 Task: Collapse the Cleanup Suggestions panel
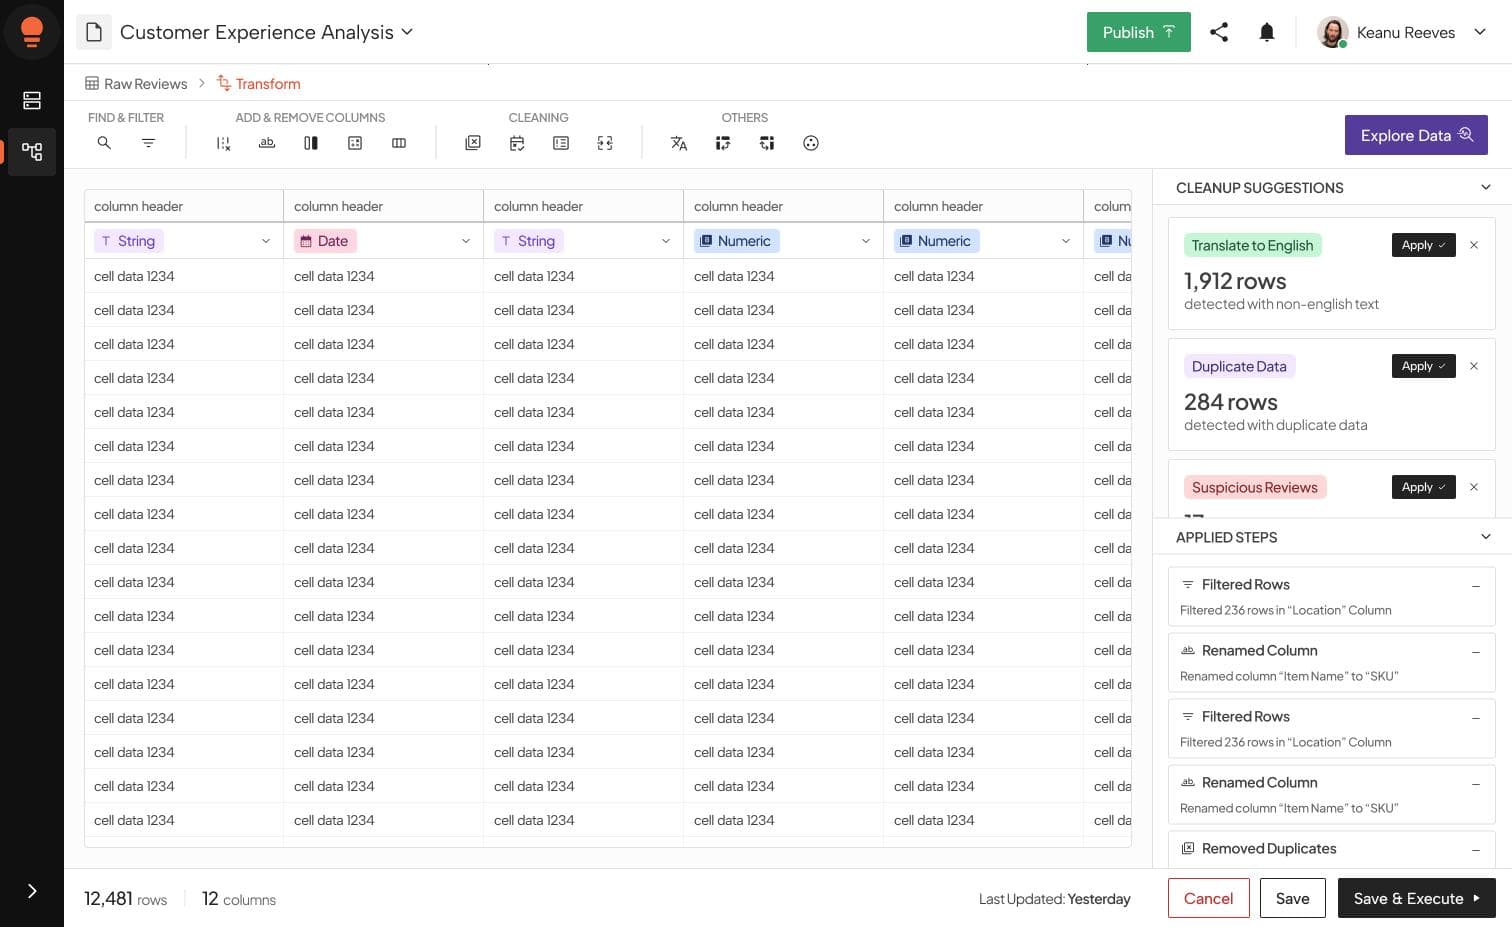[x=1486, y=187]
